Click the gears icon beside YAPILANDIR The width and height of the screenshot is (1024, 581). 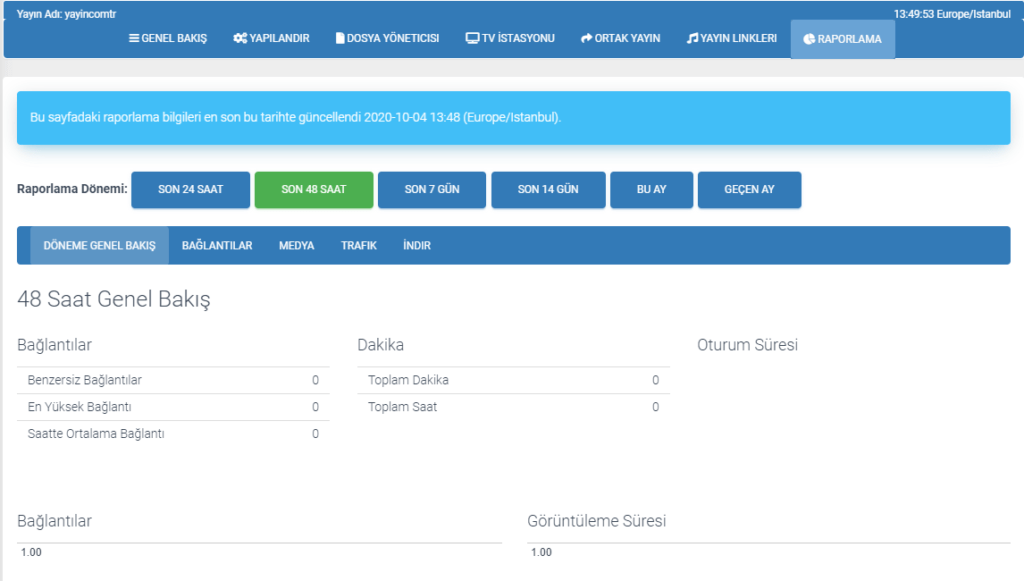point(240,39)
